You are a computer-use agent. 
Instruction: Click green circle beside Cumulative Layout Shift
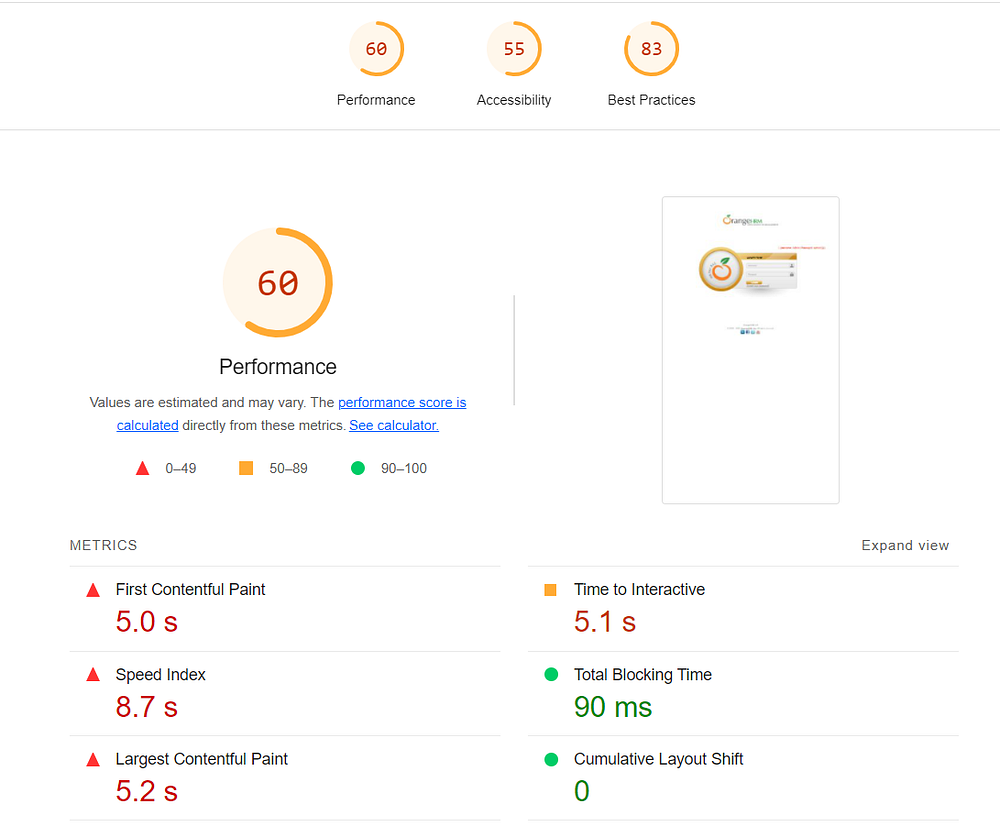coord(550,760)
